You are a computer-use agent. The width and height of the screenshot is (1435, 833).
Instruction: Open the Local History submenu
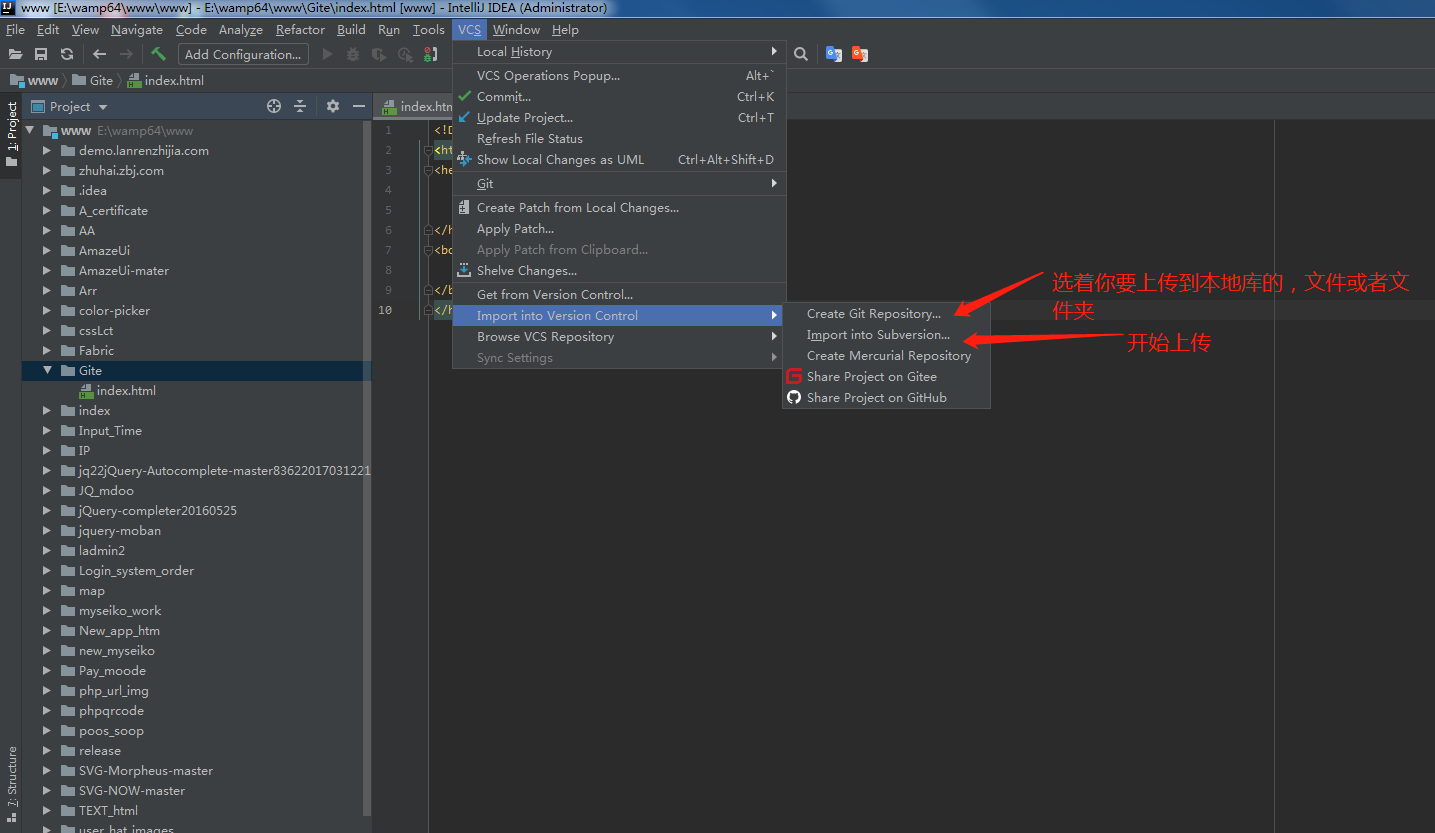pos(619,51)
